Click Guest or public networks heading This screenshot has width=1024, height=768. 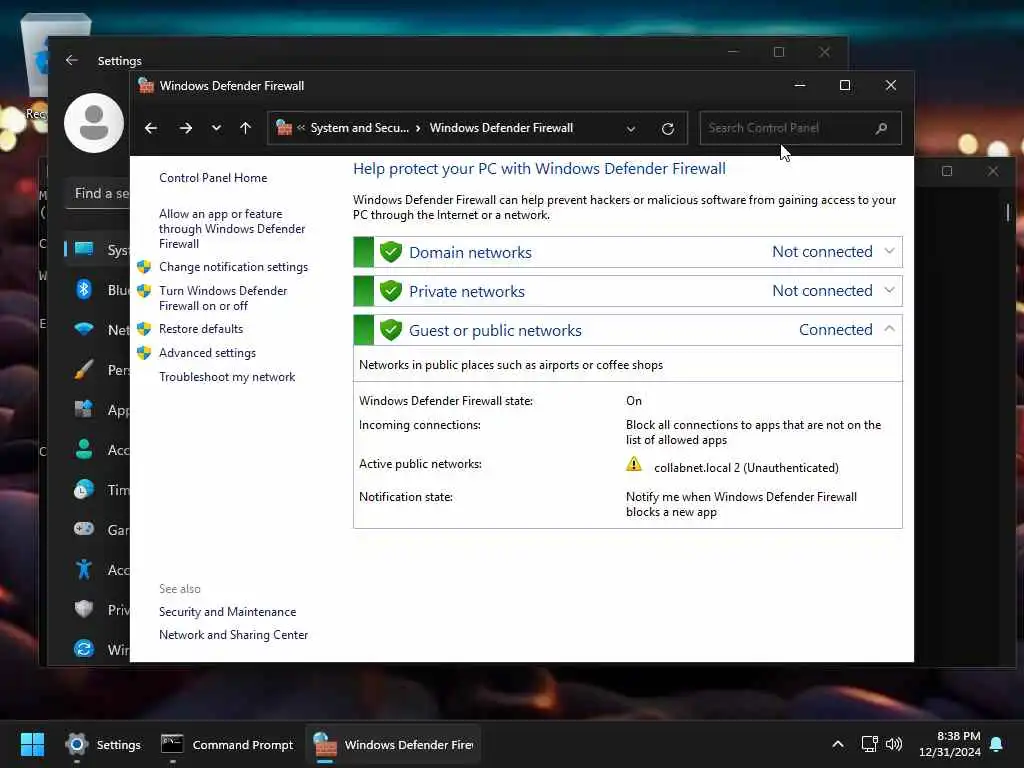495,330
